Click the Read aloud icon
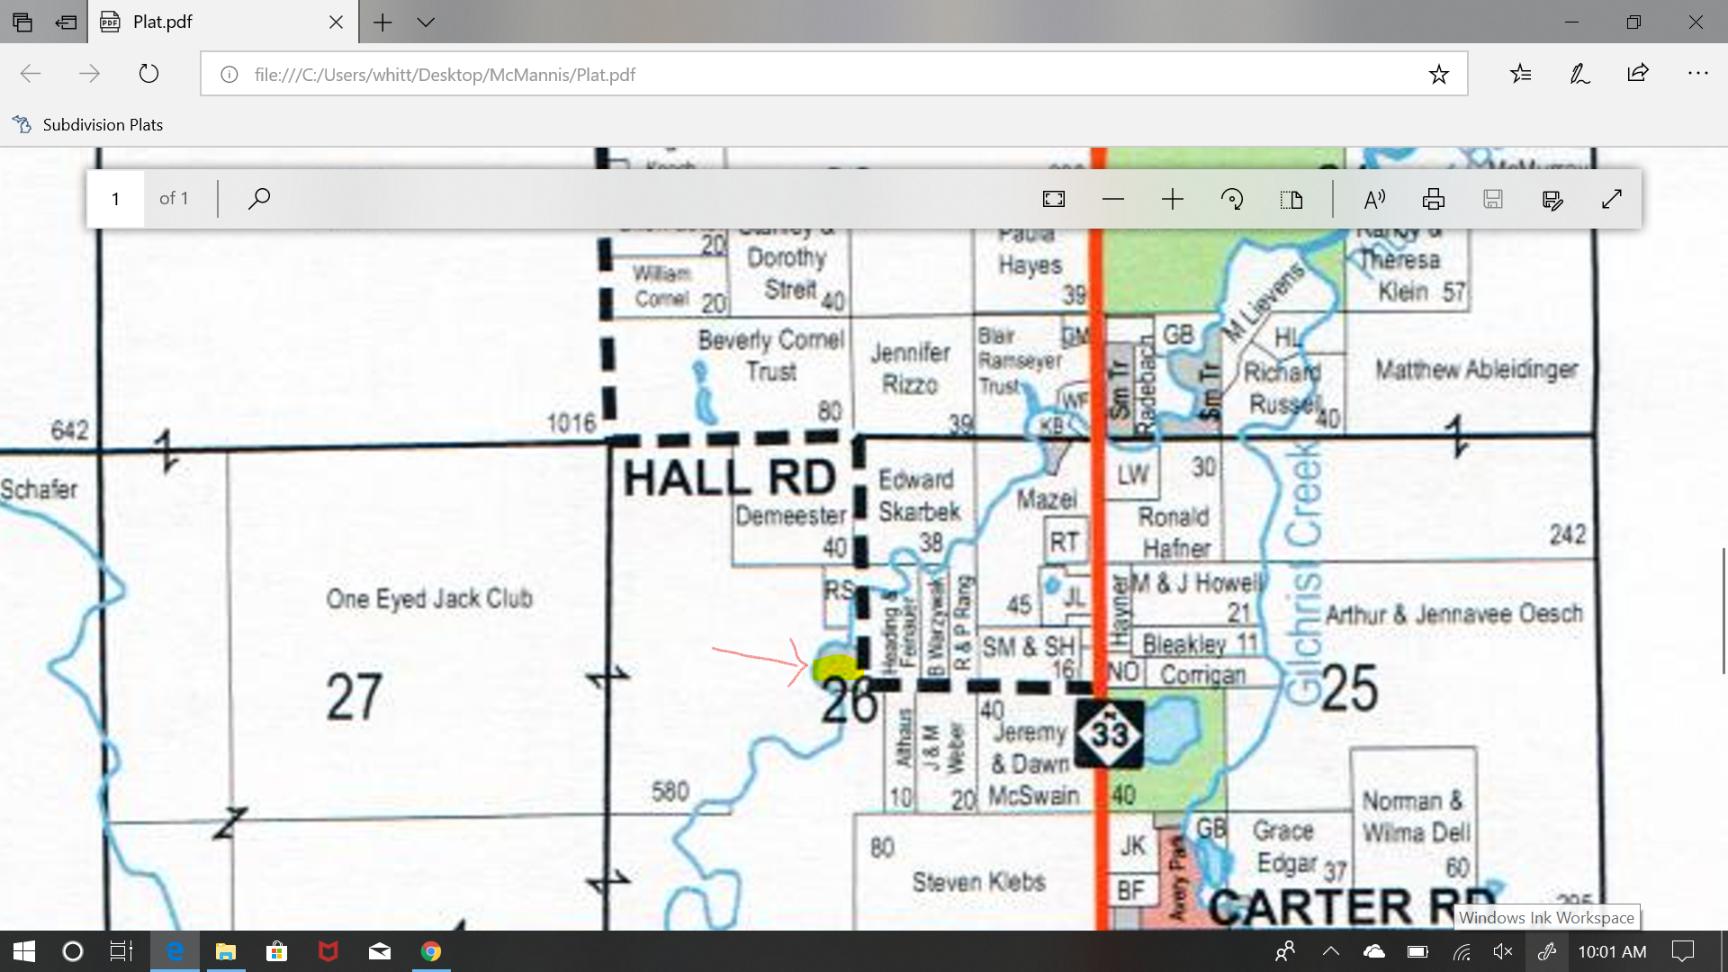 [x=1374, y=199]
